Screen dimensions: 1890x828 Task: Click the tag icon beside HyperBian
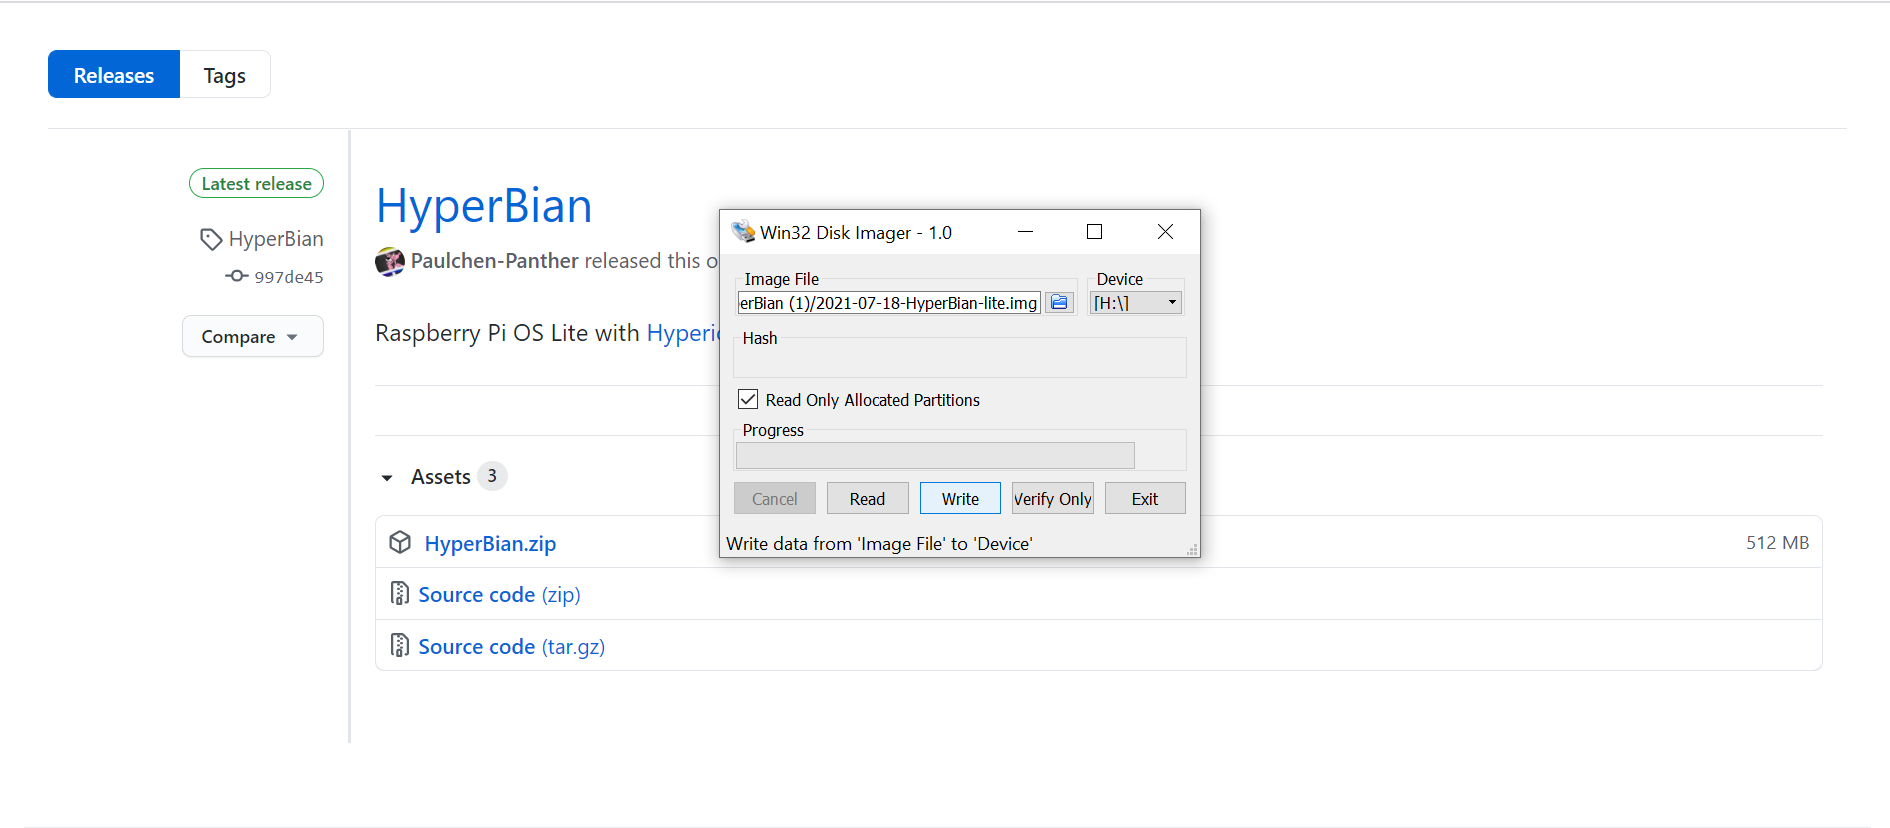click(211, 239)
